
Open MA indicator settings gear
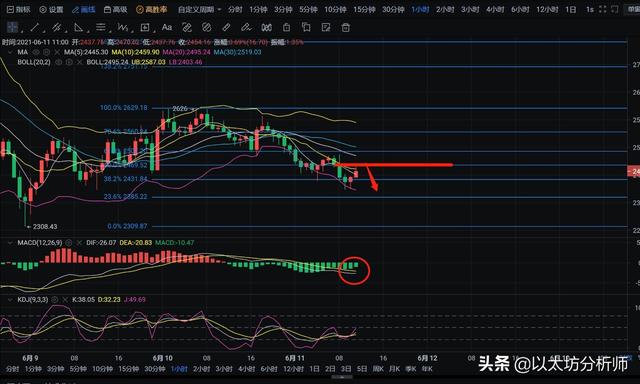[x=47, y=52]
